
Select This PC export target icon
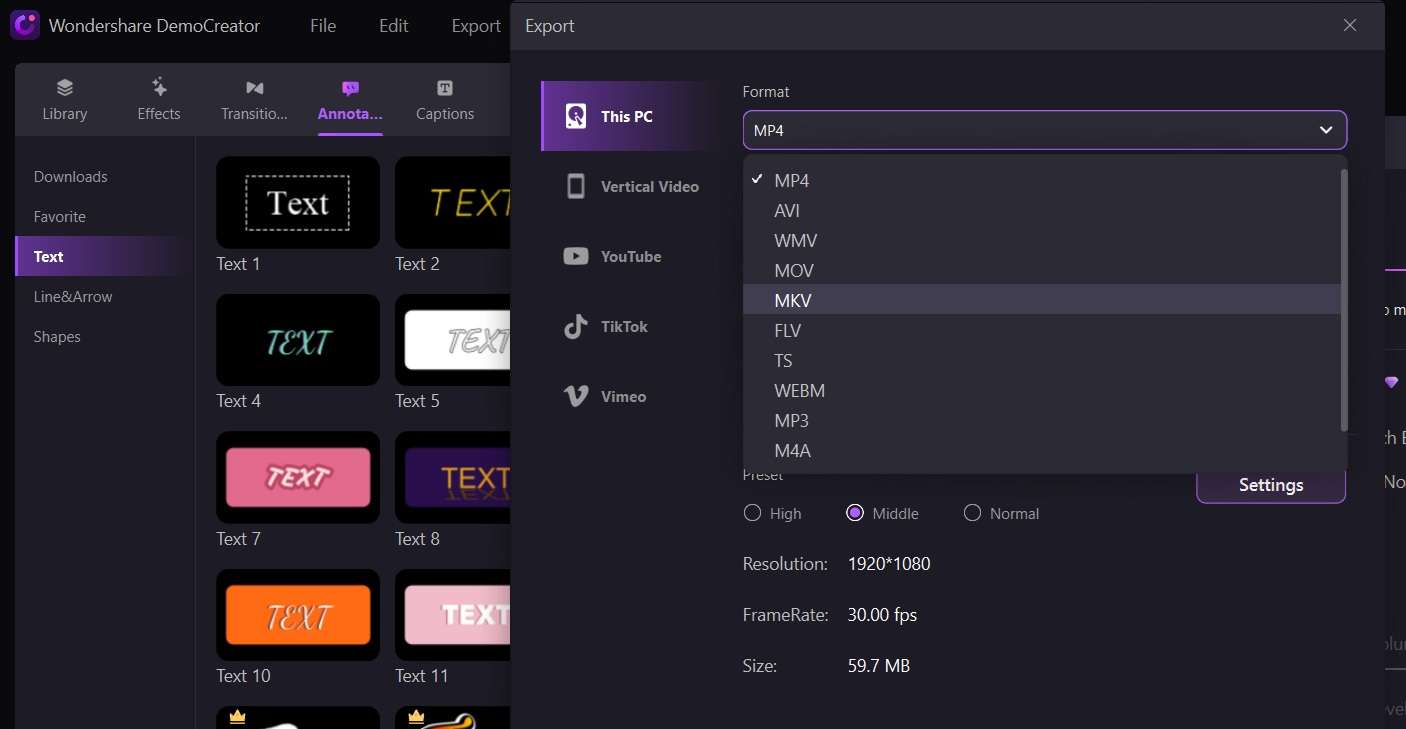(576, 116)
